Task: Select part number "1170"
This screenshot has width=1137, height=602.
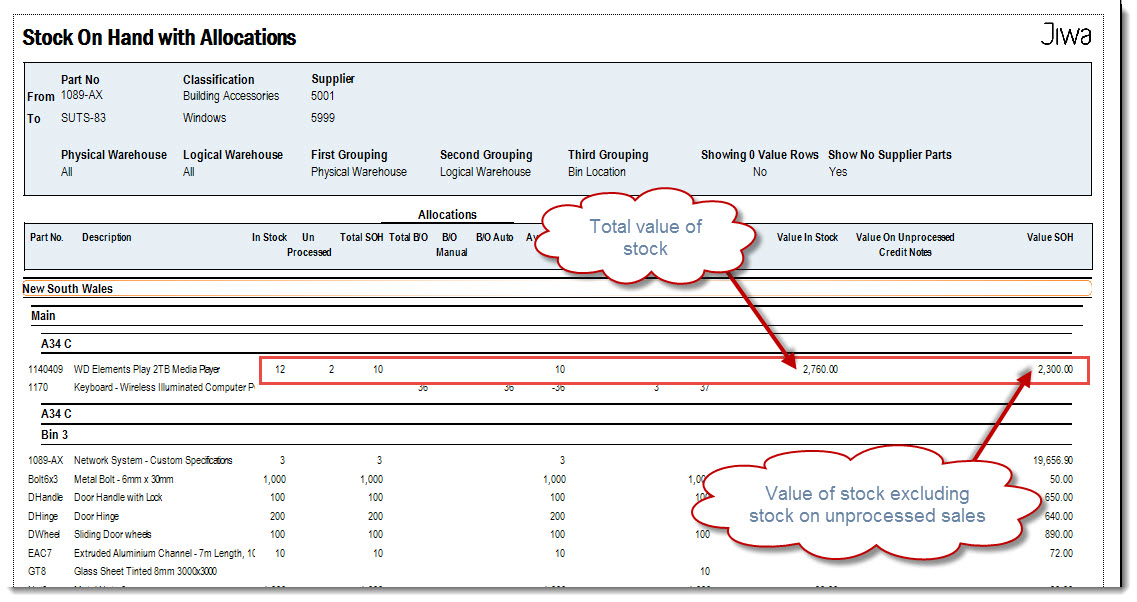Action: pyautogui.click(x=38, y=387)
